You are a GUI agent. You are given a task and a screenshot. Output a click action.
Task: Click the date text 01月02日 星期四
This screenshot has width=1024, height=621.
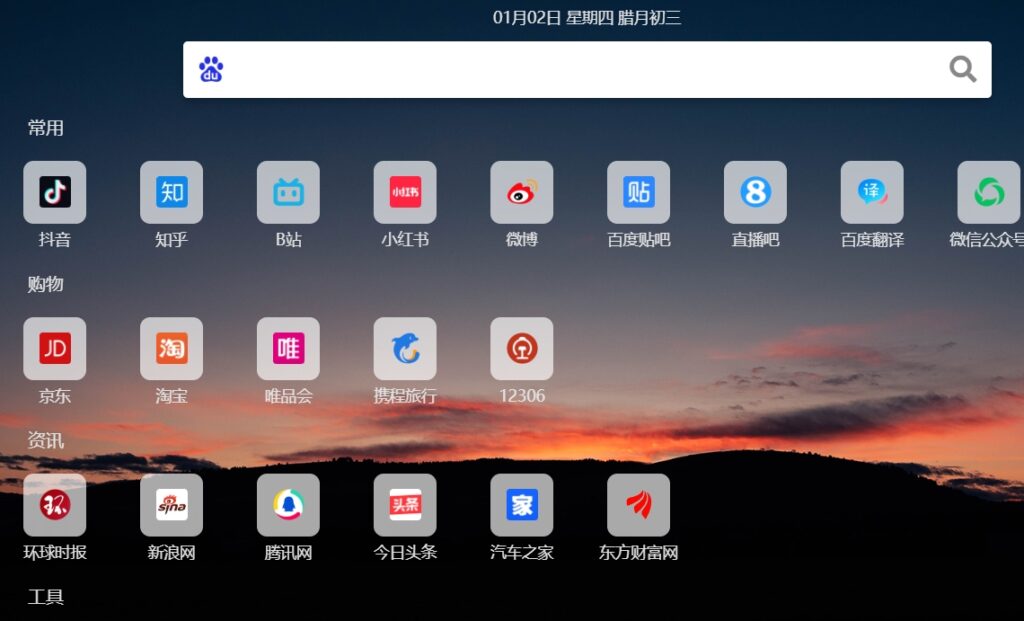click(553, 18)
